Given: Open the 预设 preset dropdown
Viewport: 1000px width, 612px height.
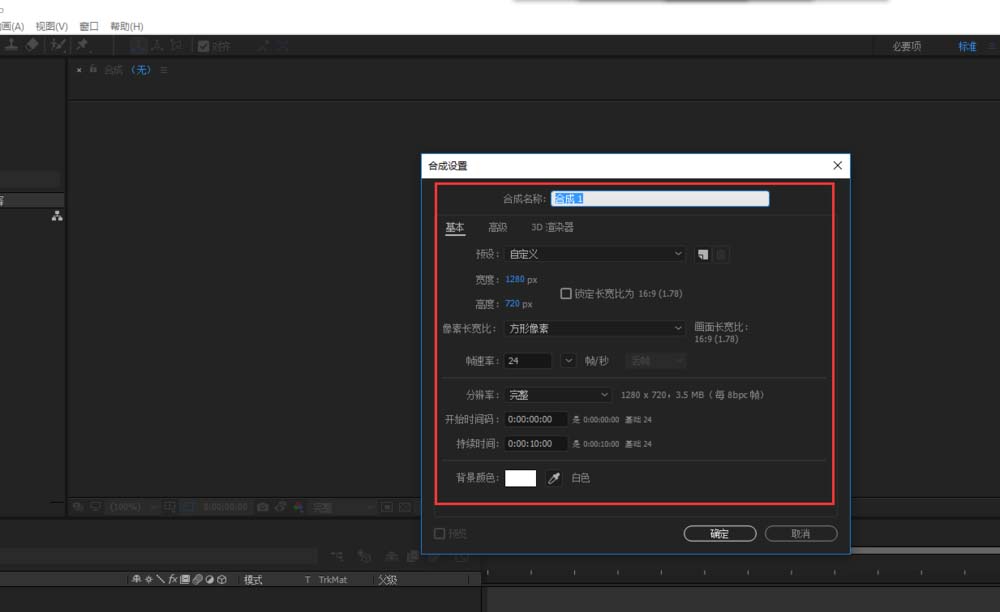Looking at the screenshot, I should [x=594, y=255].
